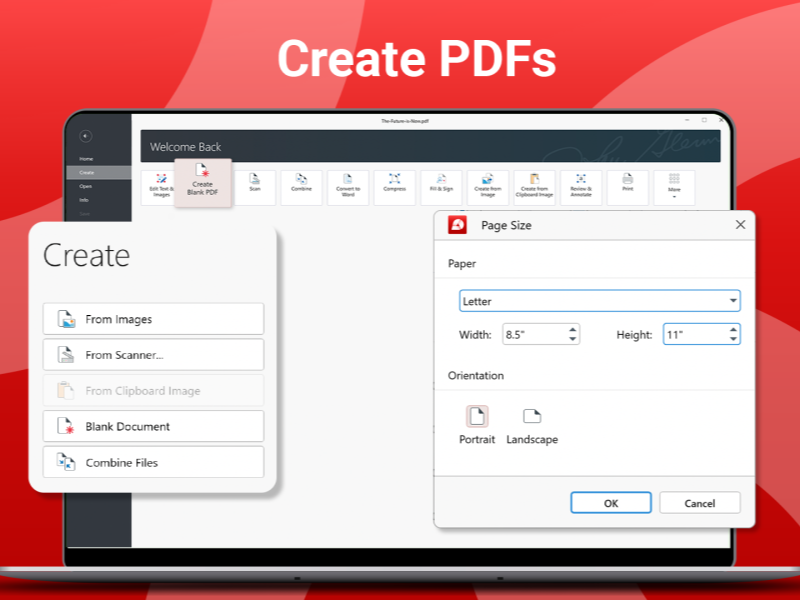Open the Edit Text & Images tool
Viewport: 800px width, 600px height.
click(160, 188)
